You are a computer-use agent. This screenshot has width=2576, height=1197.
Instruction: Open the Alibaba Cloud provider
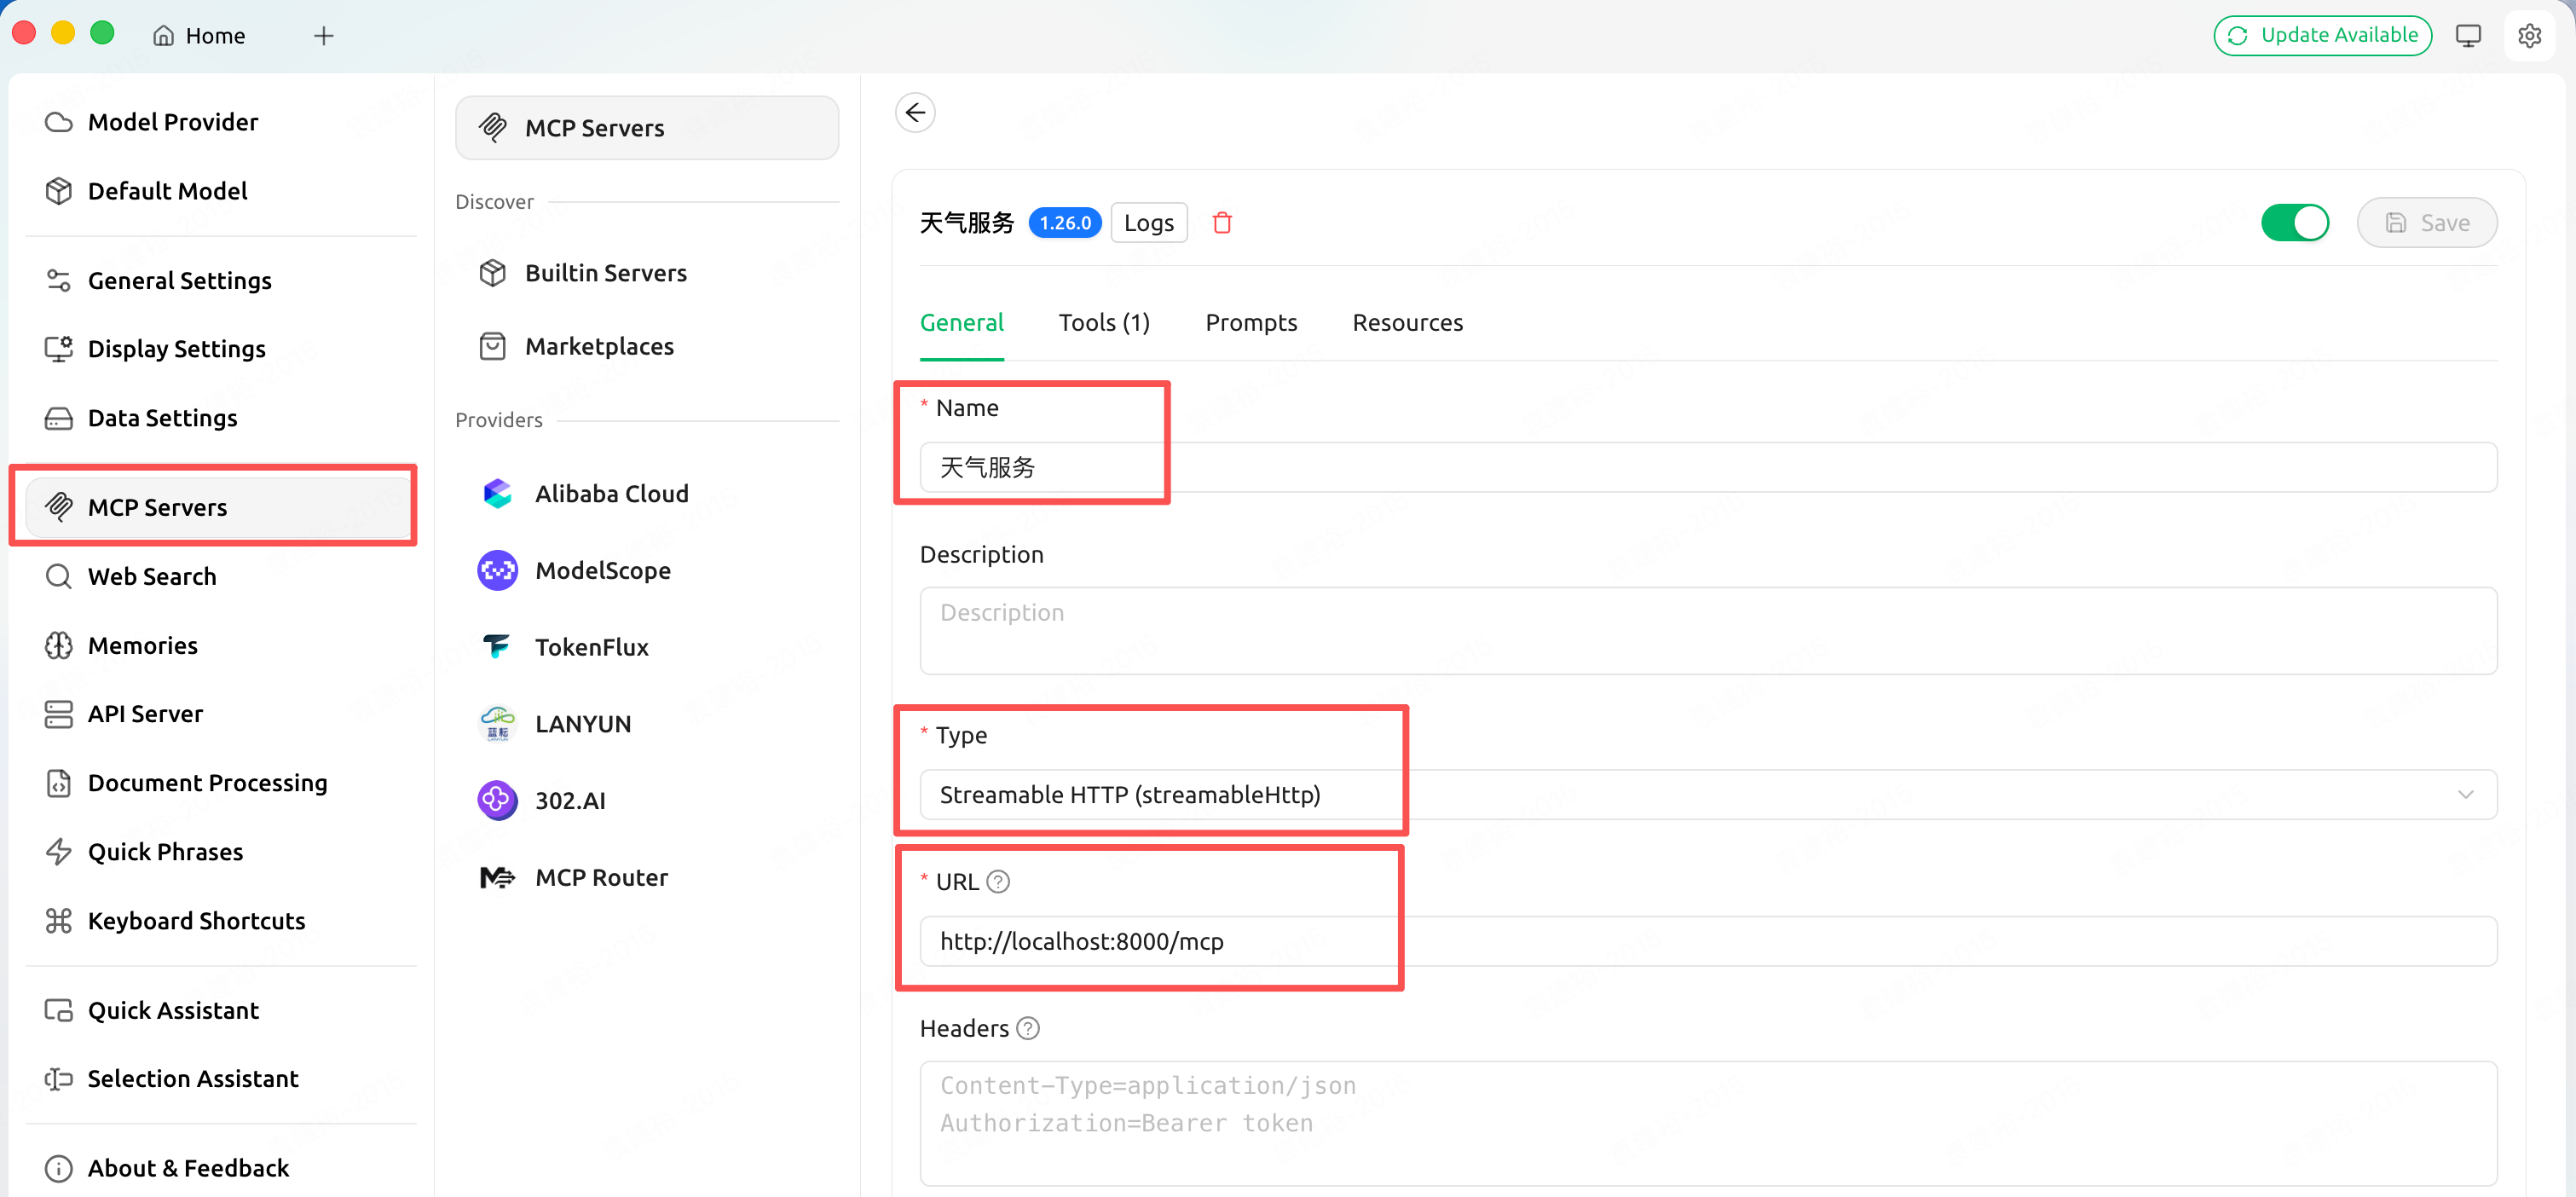[x=611, y=493]
